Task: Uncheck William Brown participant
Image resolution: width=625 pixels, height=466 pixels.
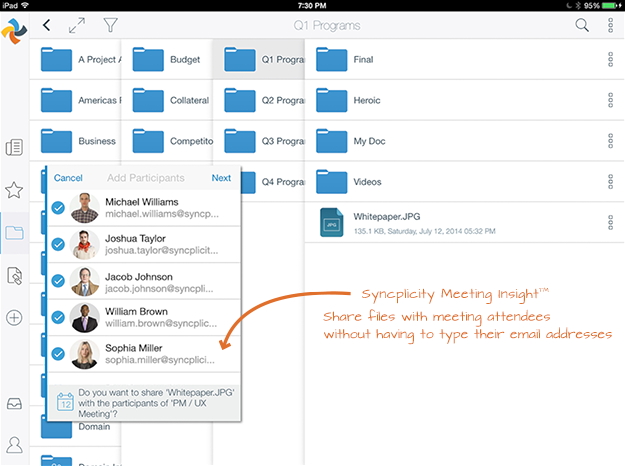Action: click(x=58, y=317)
